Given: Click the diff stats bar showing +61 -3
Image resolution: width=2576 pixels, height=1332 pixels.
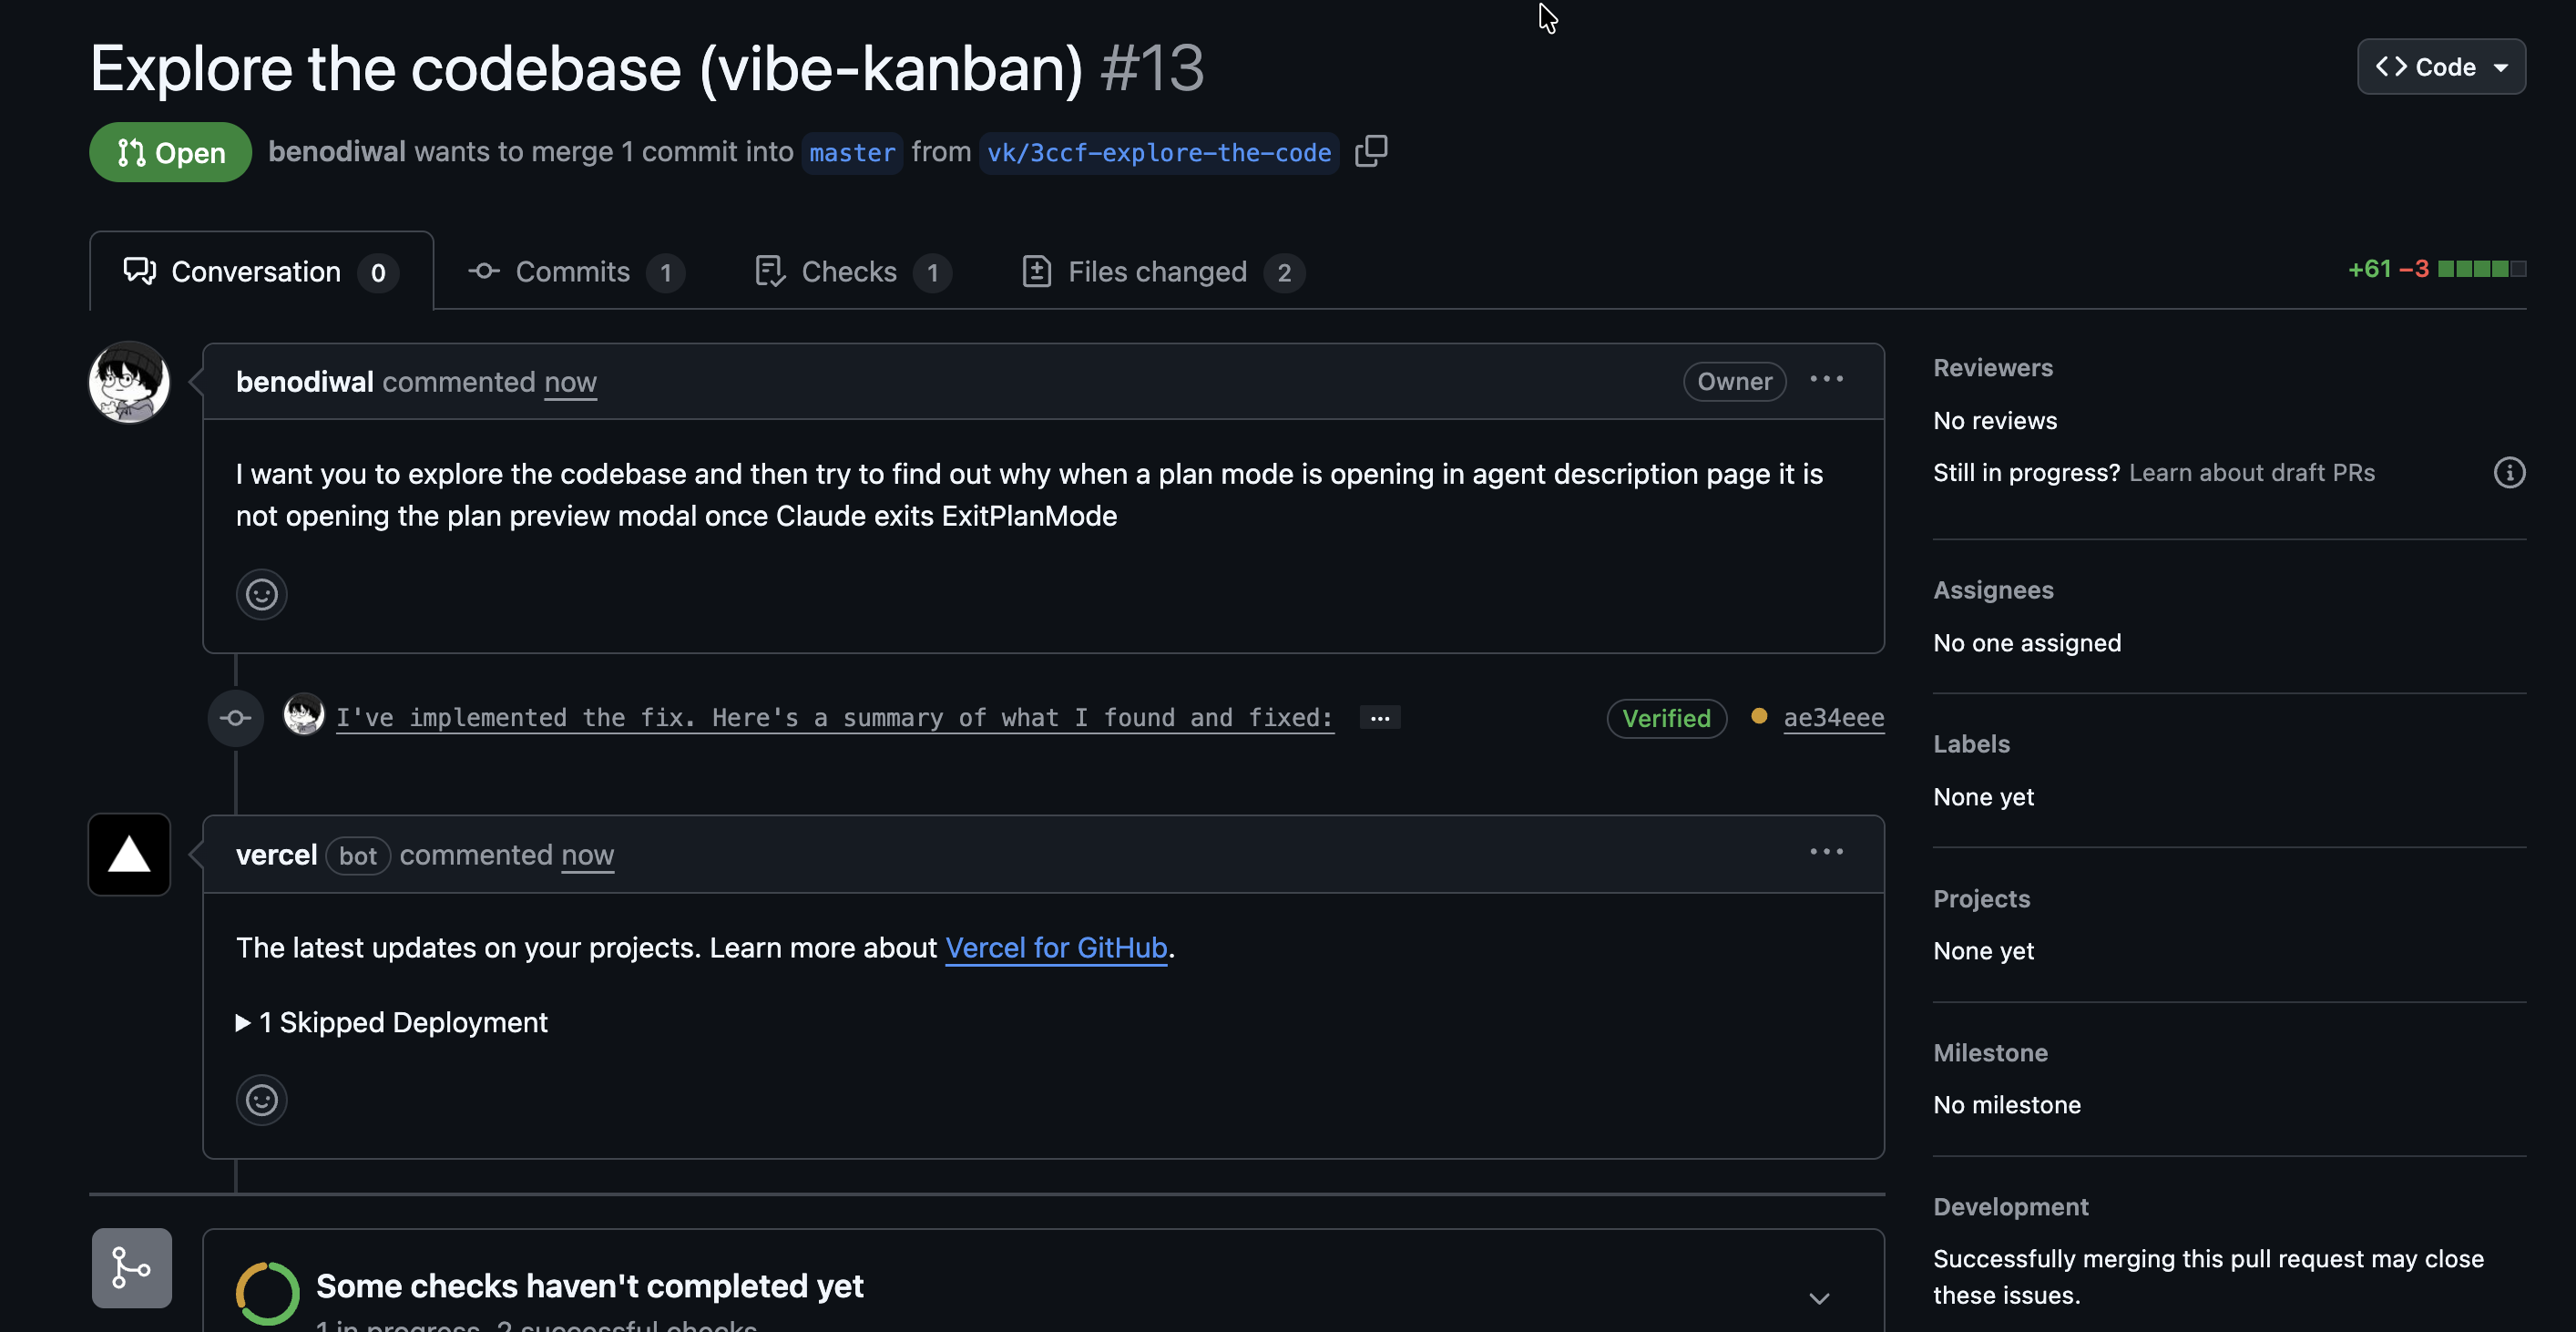Looking at the screenshot, I should [x=2435, y=268].
